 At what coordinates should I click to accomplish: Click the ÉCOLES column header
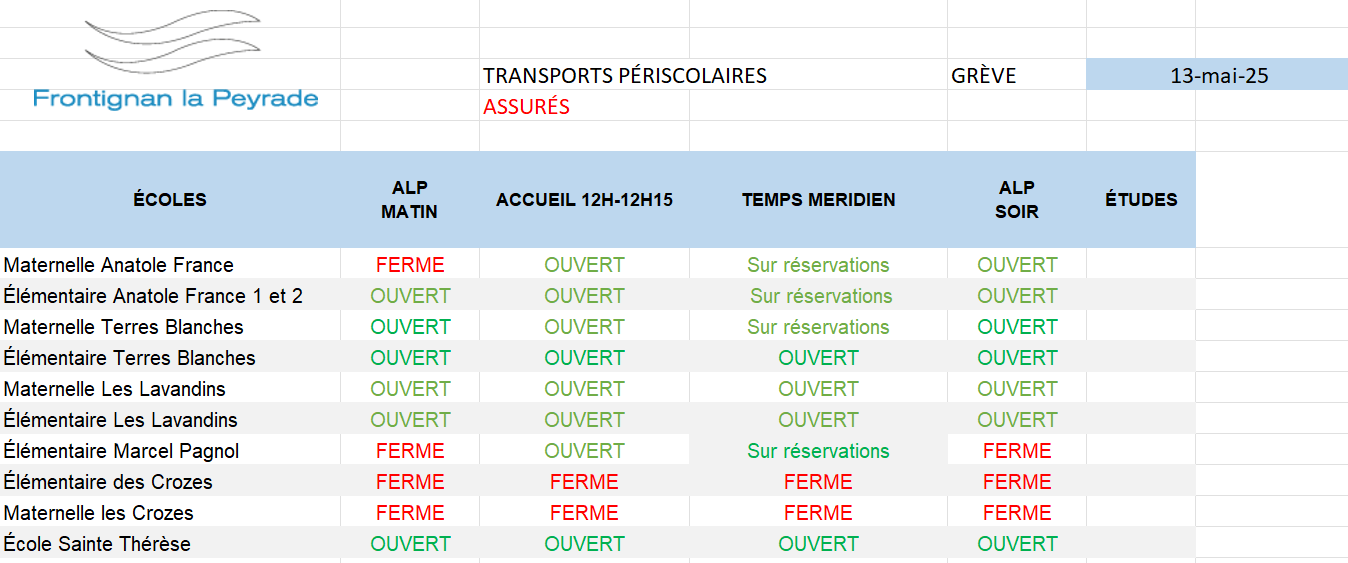[x=170, y=200]
